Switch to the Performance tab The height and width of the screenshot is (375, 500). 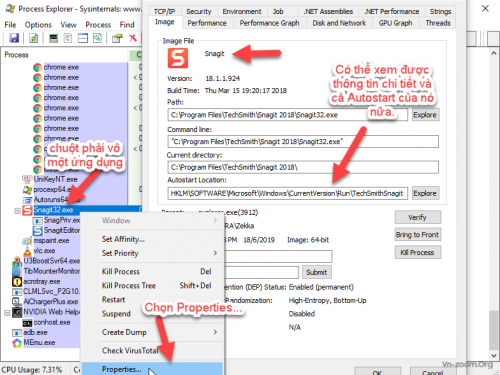pos(207,23)
